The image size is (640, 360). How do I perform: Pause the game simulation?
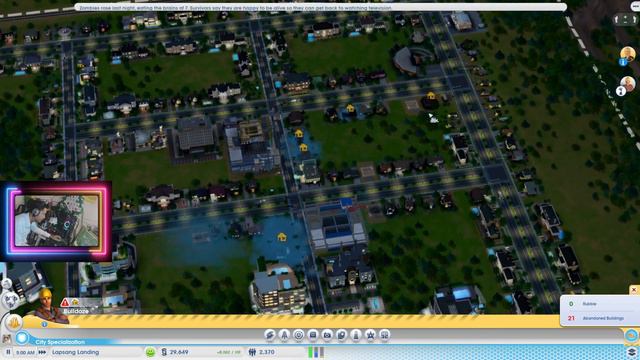coord(8,352)
